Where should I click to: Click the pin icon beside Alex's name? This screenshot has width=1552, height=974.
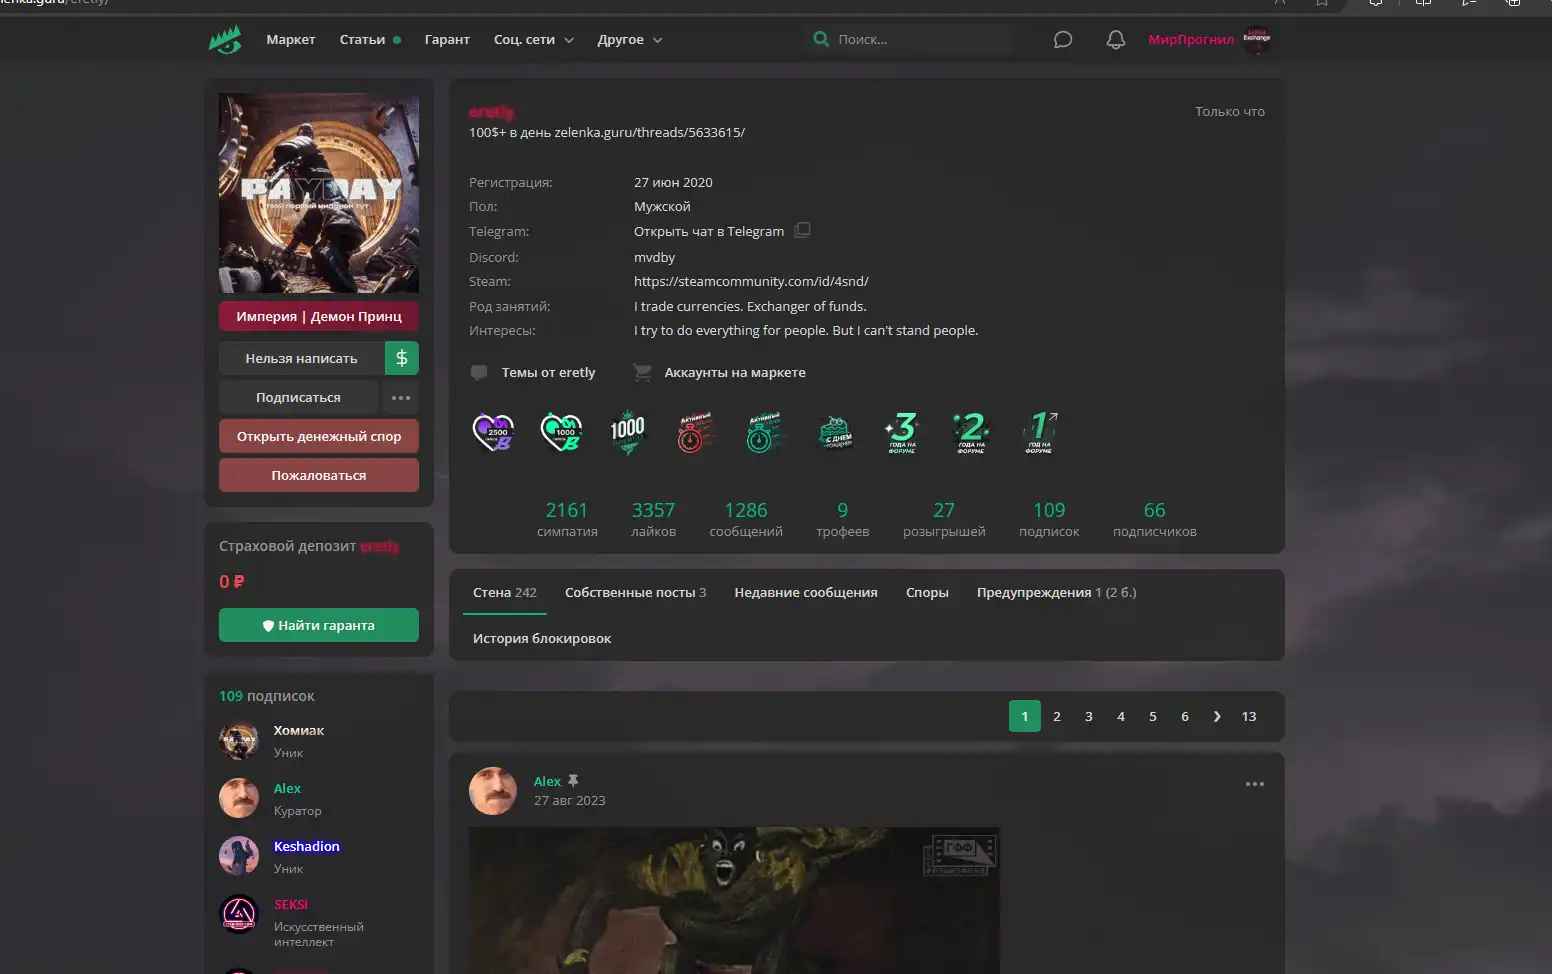(573, 781)
